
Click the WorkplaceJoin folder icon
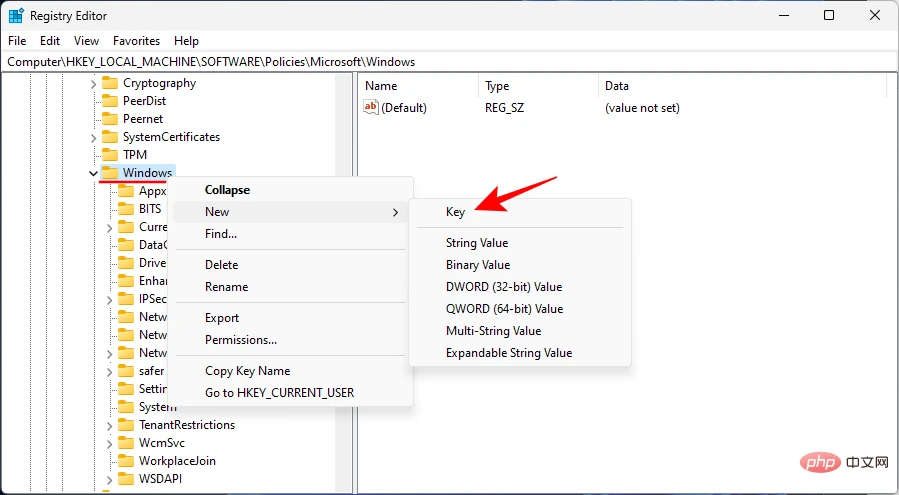tap(126, 461)
